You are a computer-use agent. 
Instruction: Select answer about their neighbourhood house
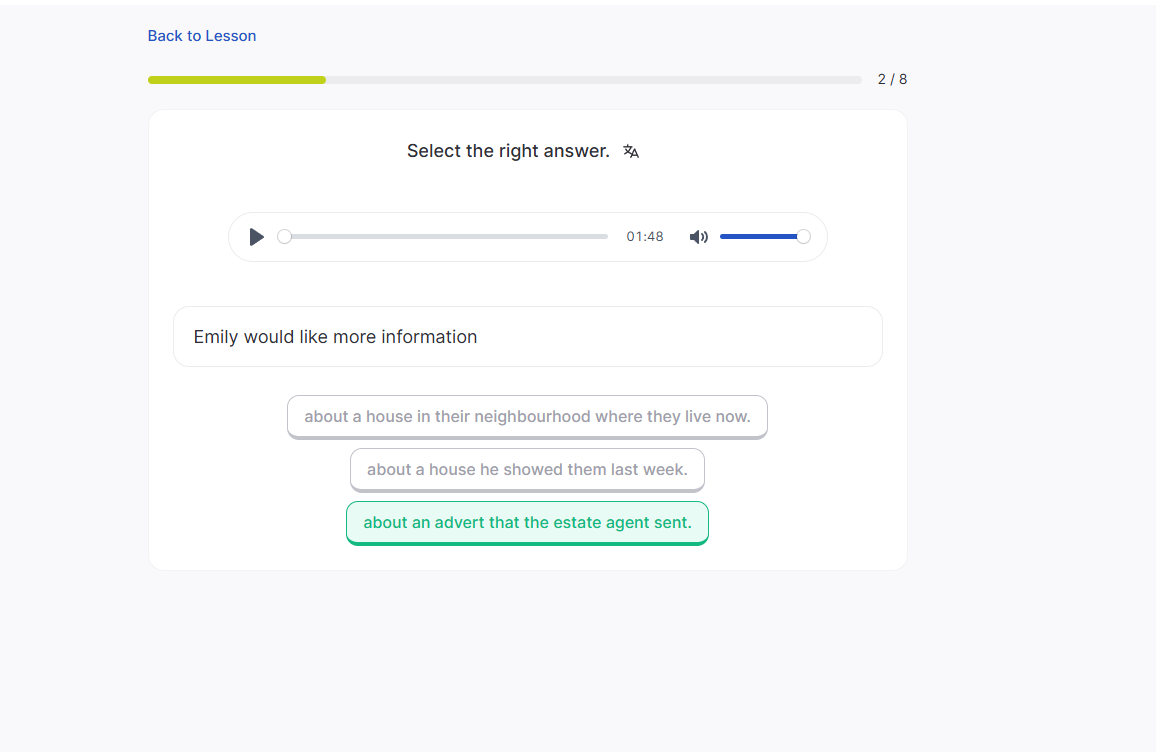[x=527, y=416]
